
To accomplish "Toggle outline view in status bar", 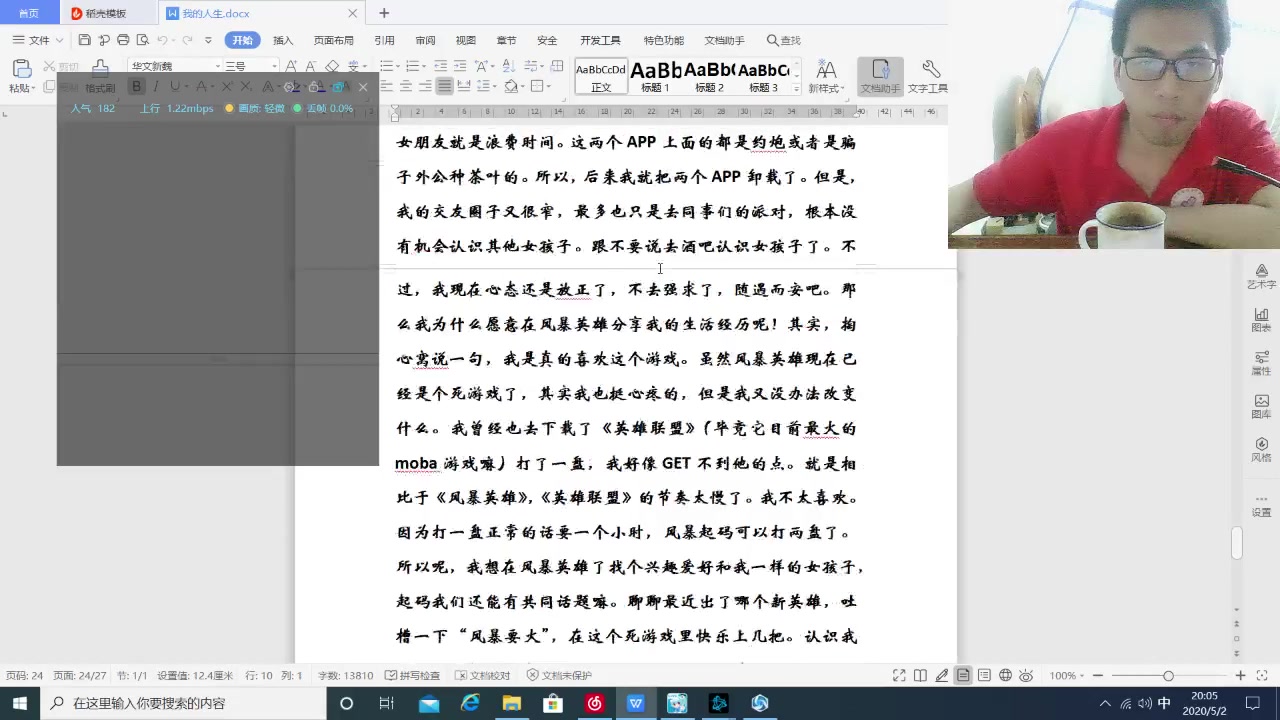I will (x=984, y=676).
